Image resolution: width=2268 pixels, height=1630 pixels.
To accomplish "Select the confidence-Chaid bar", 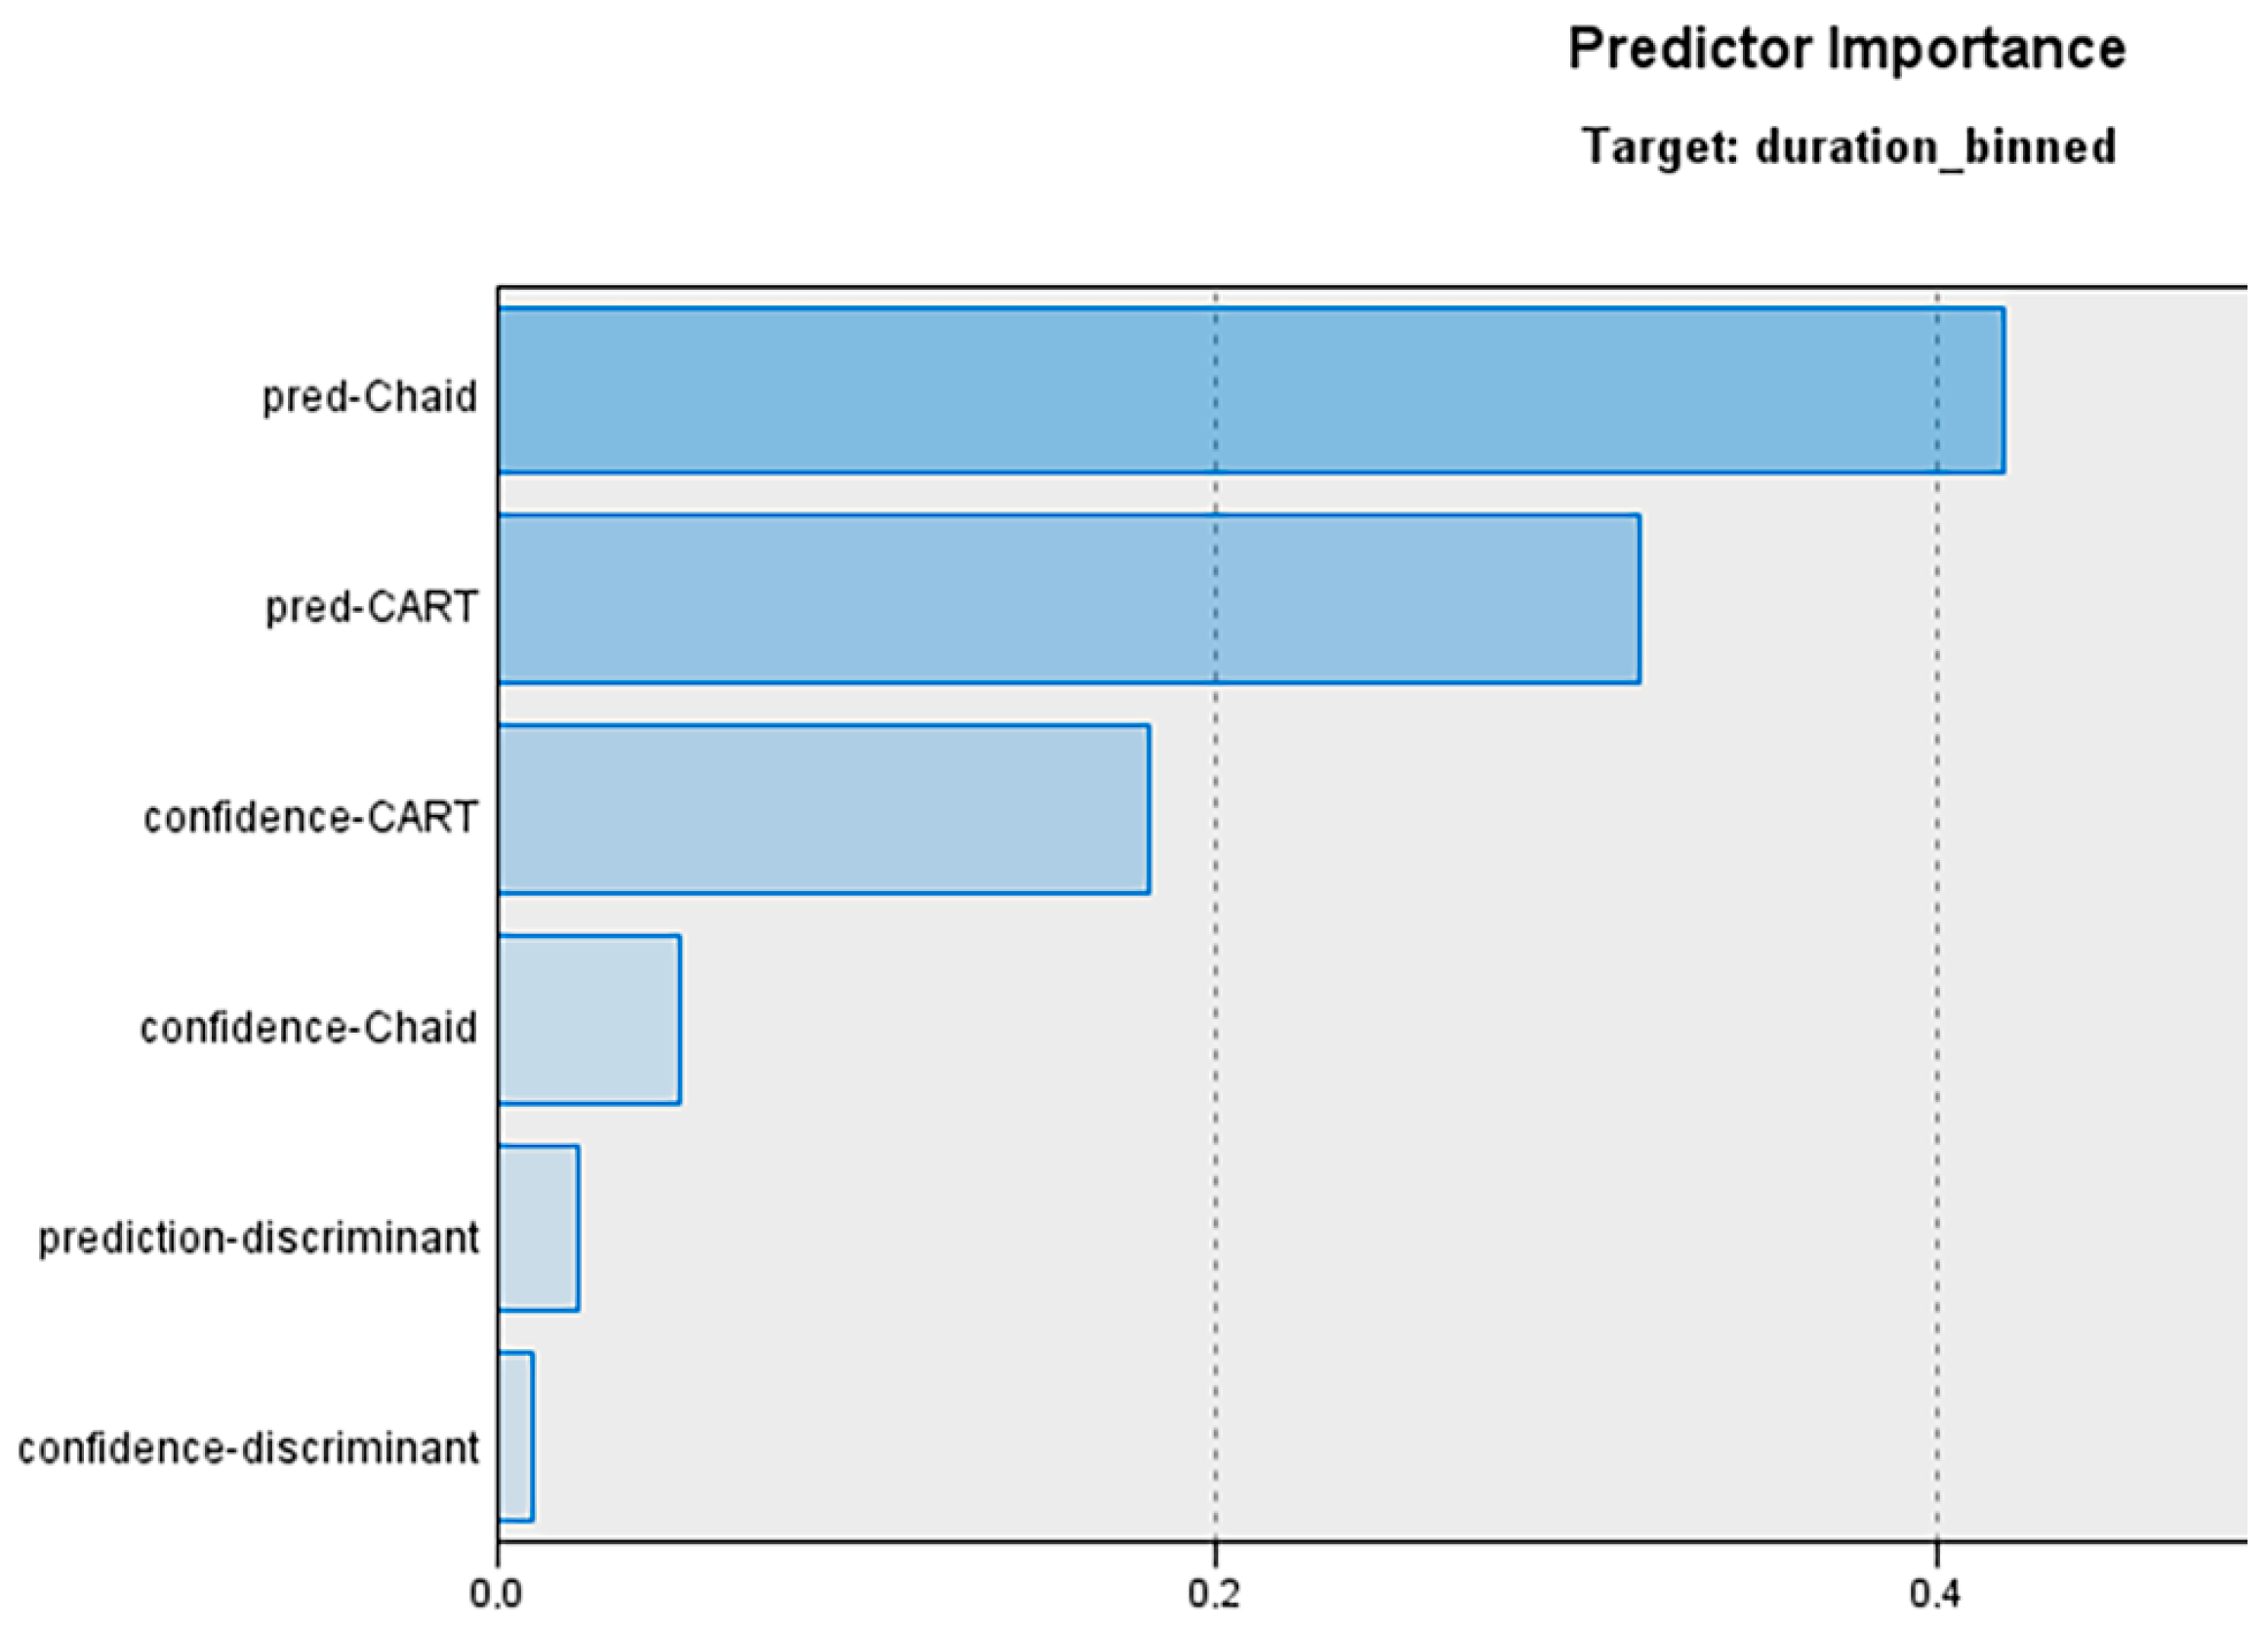I will coord(589,1019).
